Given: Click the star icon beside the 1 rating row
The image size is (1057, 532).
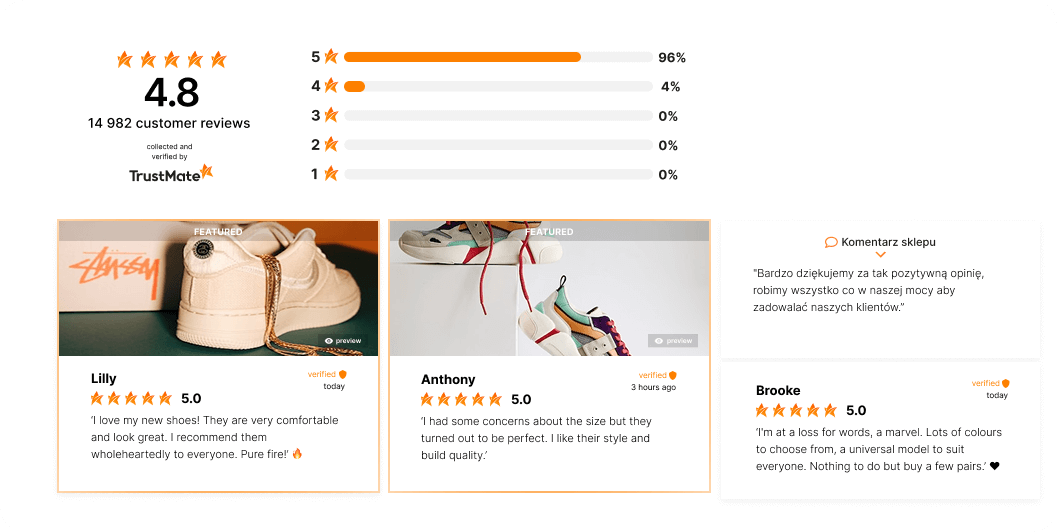Looking at the screenshot, I should pyautogui.click(x=331, y=174).
